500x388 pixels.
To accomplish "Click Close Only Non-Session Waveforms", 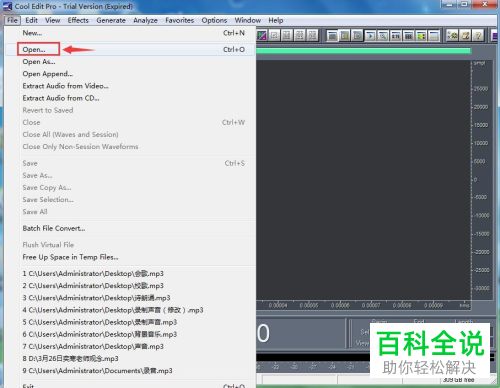I will click(x=130, y=147).
